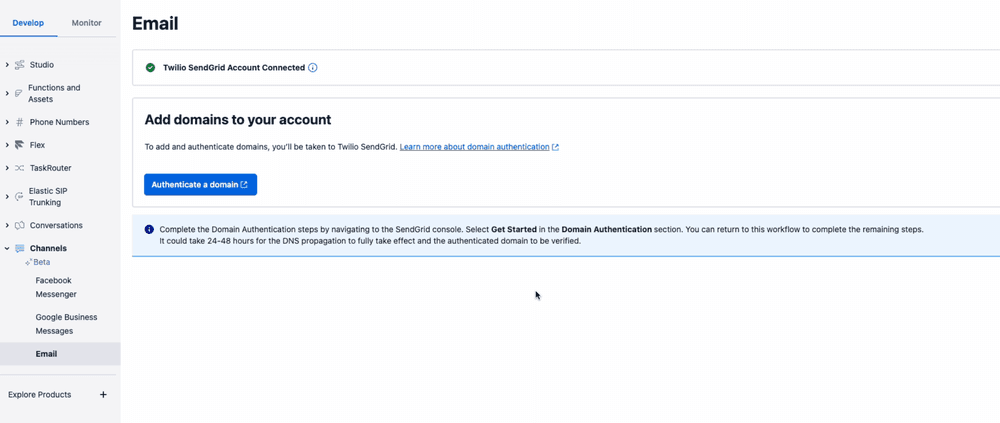Viewport: 1000px width, 423px height.
Task: Expand the Functions and Assets chevron
Action: click(6, 94)
